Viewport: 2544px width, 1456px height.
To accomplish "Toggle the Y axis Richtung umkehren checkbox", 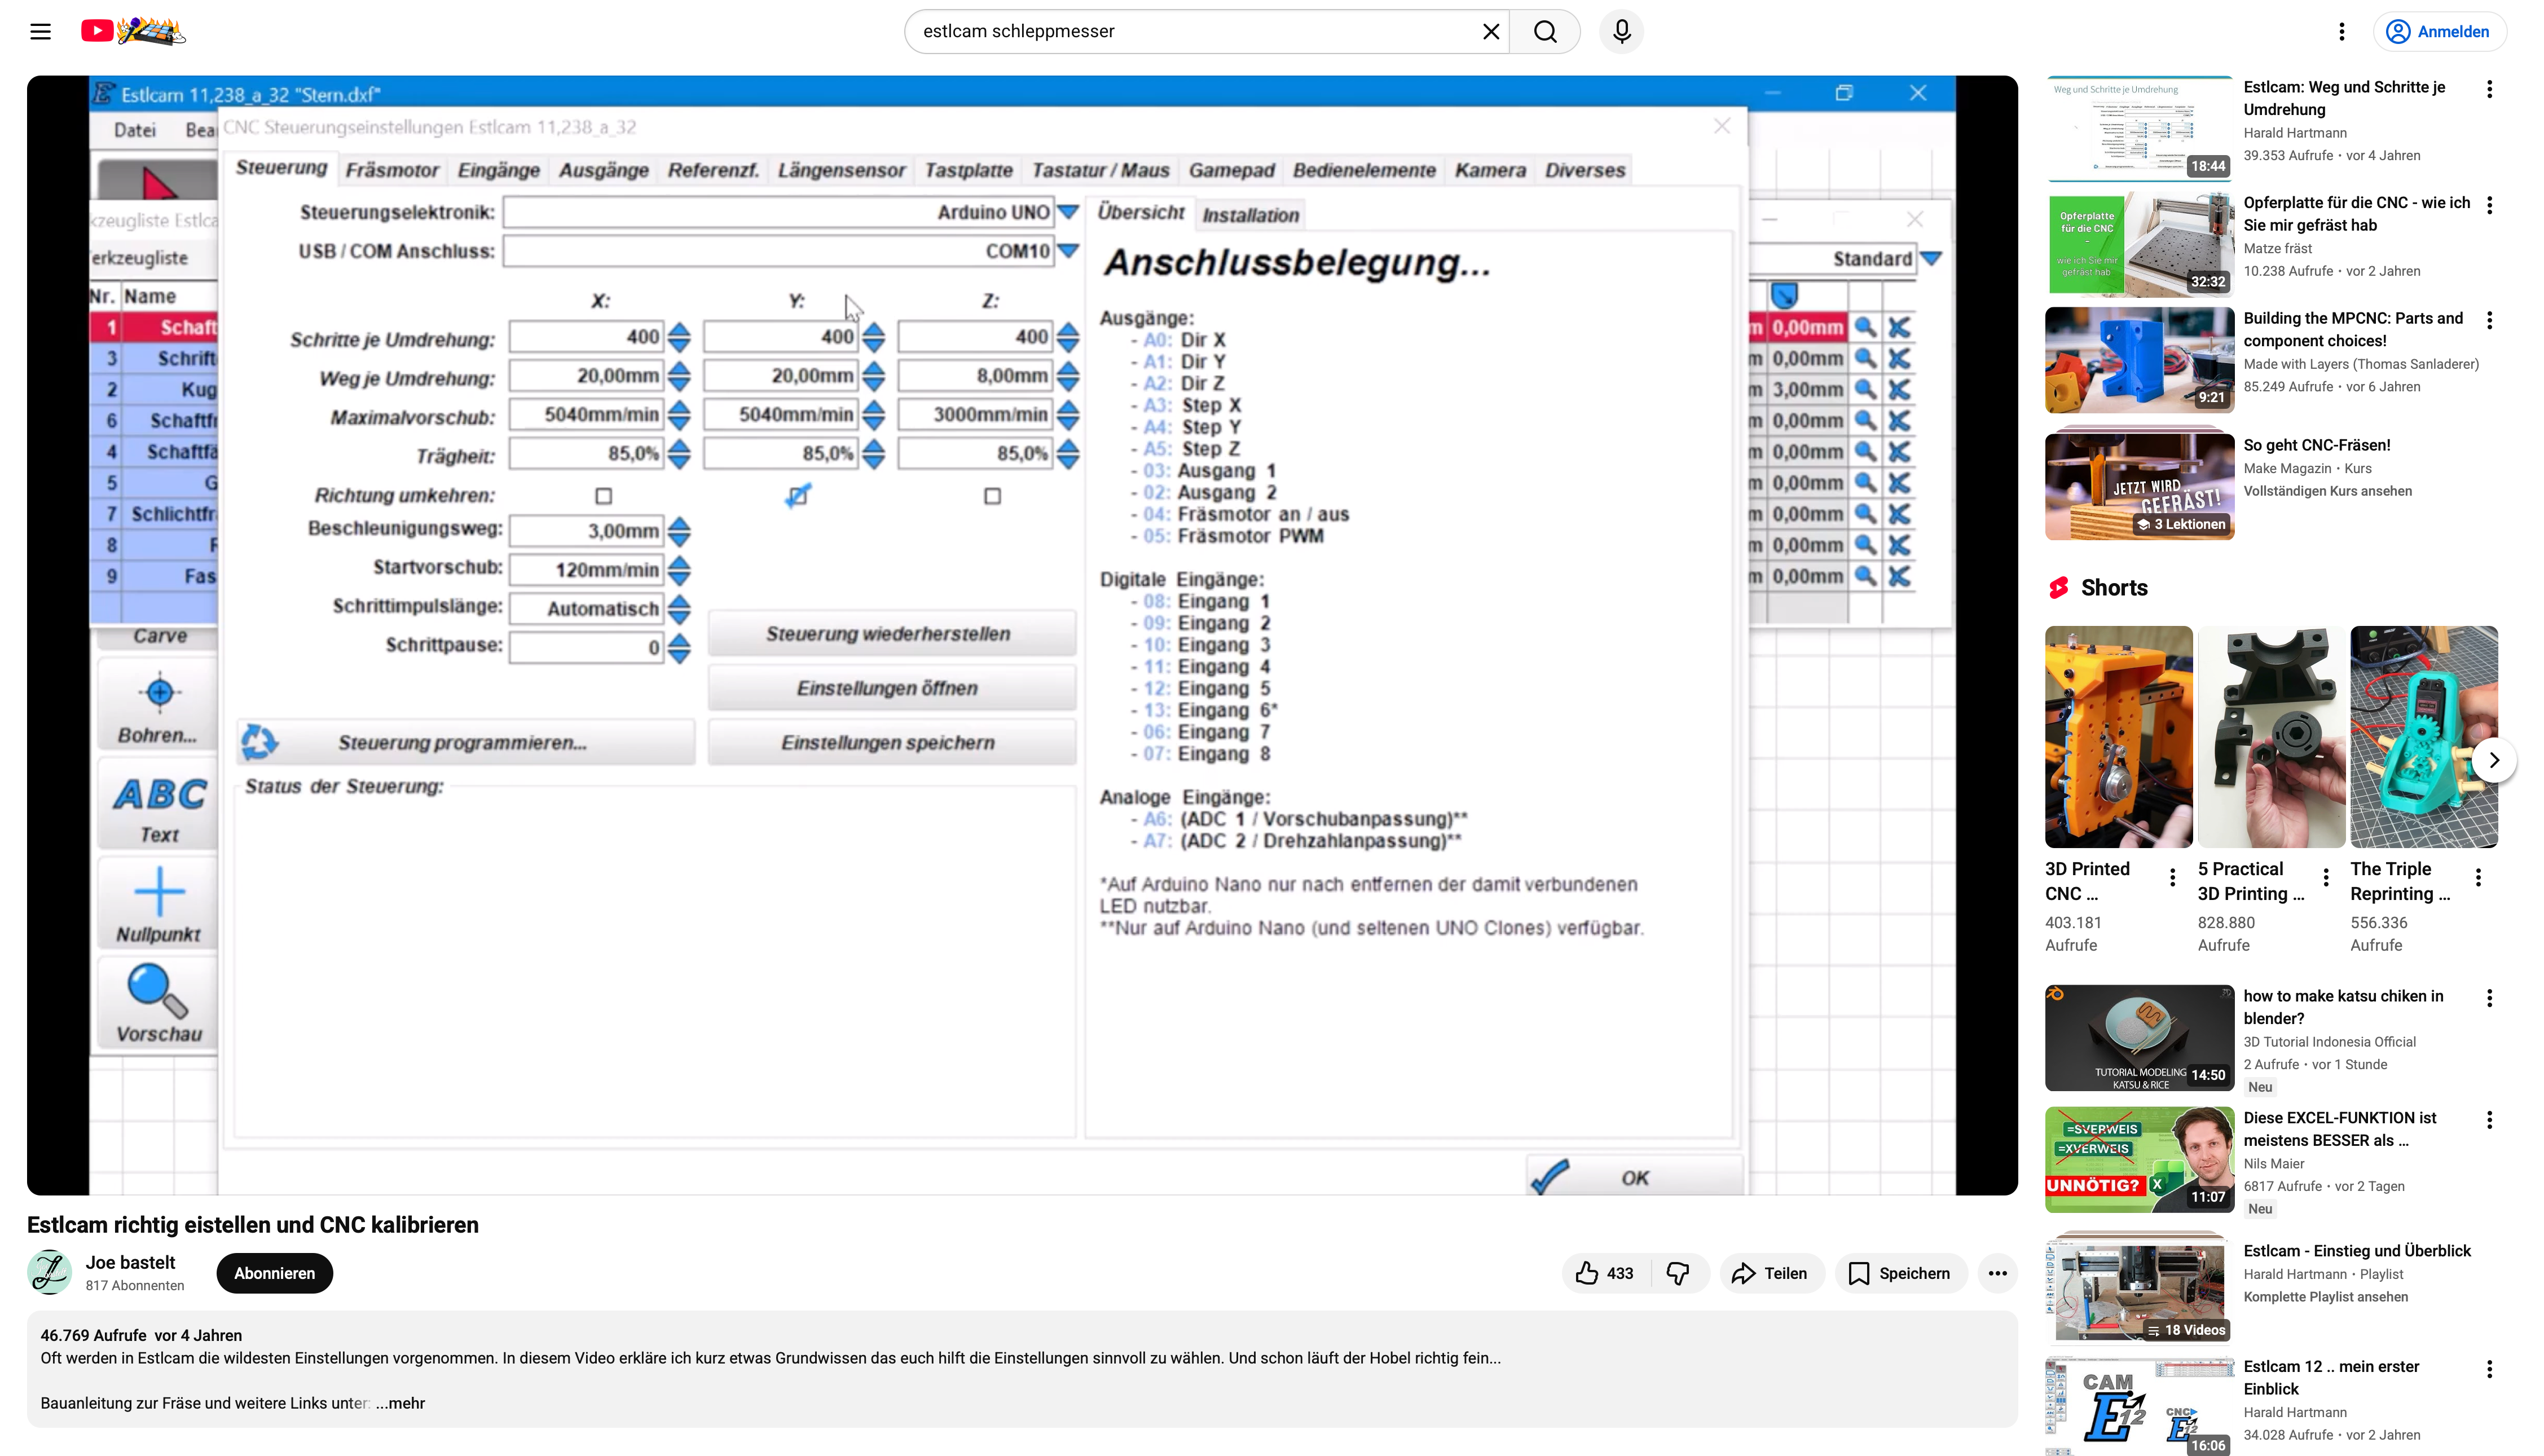I will point(797,496).
